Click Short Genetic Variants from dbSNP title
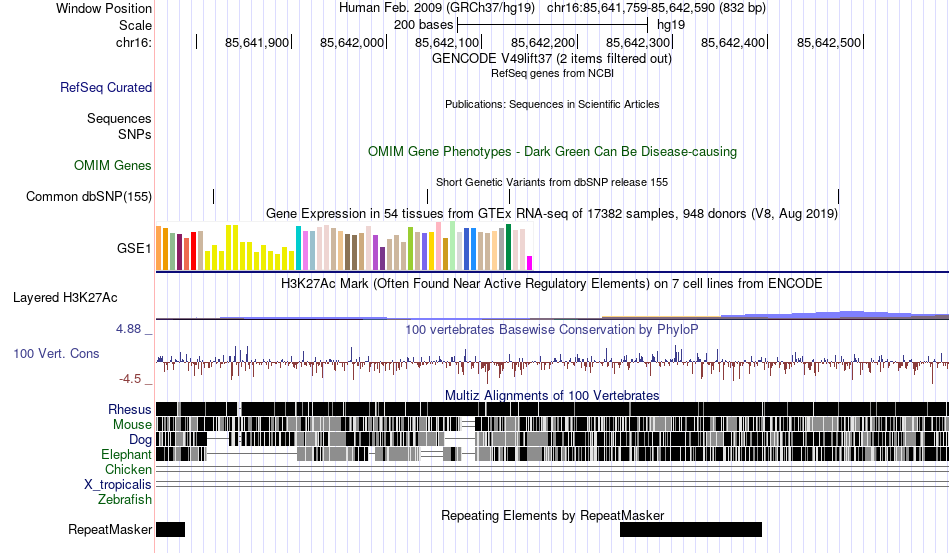The height and width of the screenshot is (553, 950). 552,182
